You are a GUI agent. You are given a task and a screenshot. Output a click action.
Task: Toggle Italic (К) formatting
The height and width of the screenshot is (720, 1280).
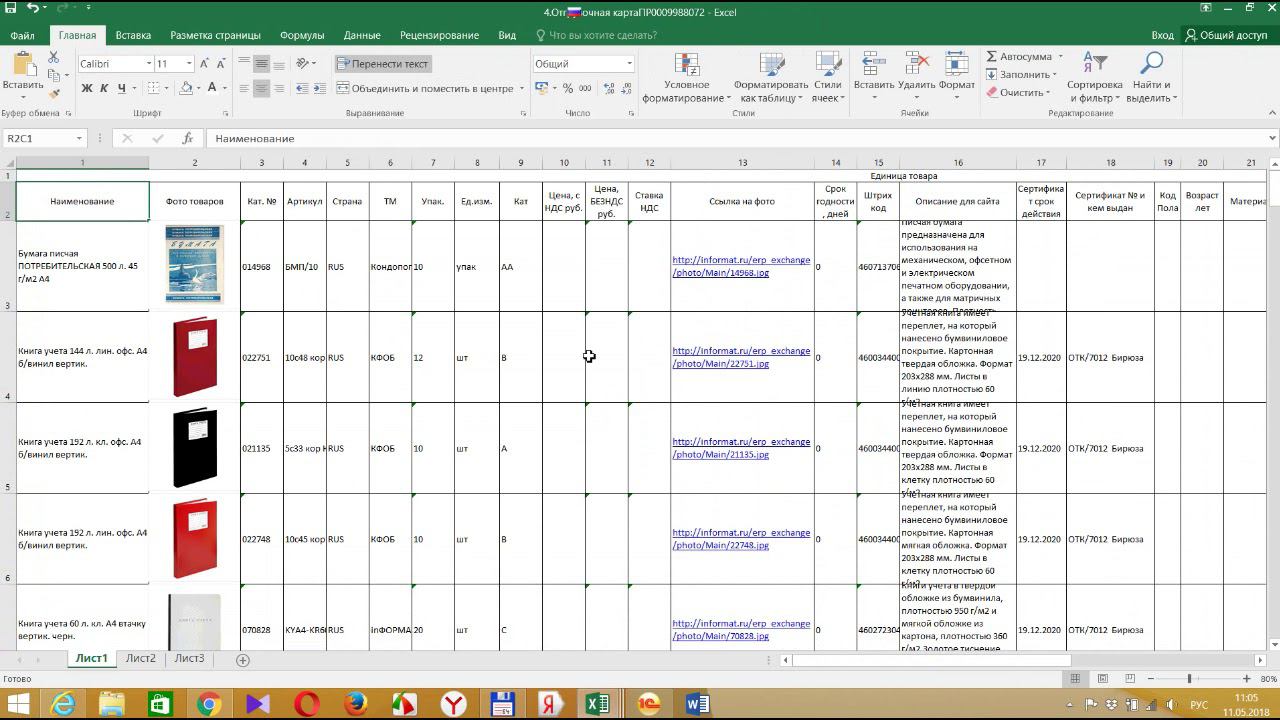(104, 88)
